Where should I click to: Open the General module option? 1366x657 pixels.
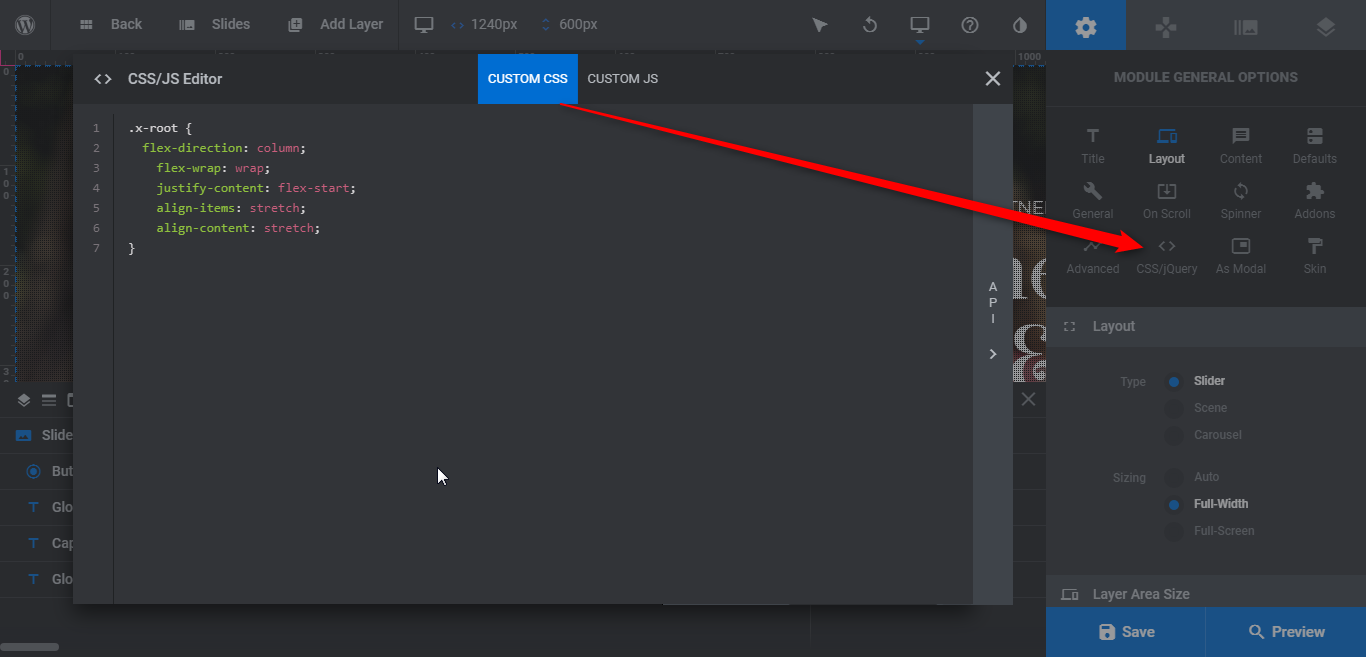click(1093, 201)
